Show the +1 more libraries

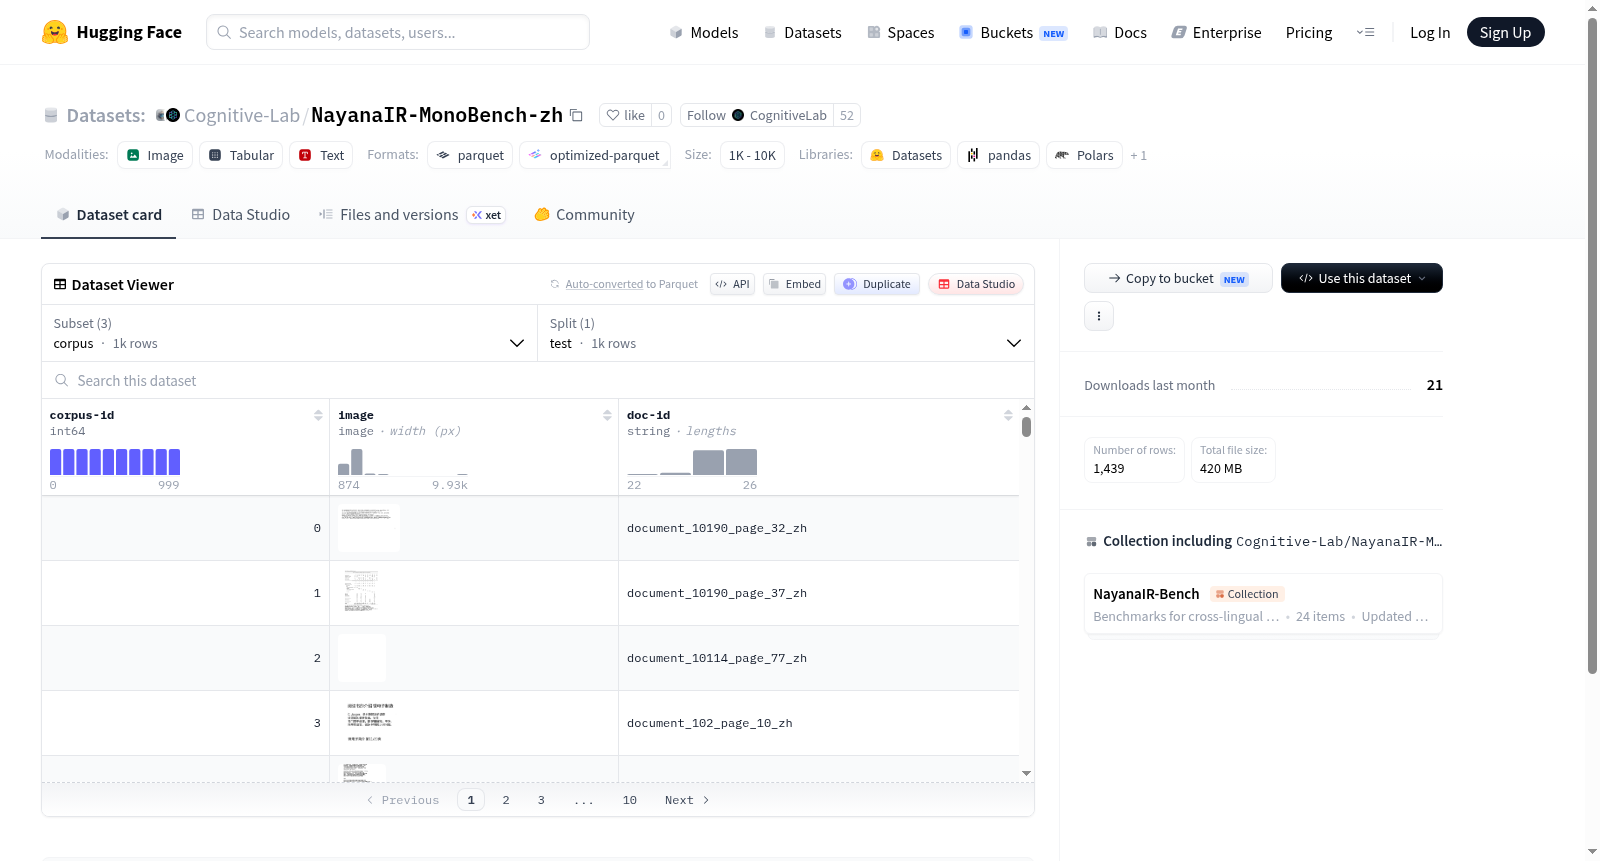point(1139,155)
